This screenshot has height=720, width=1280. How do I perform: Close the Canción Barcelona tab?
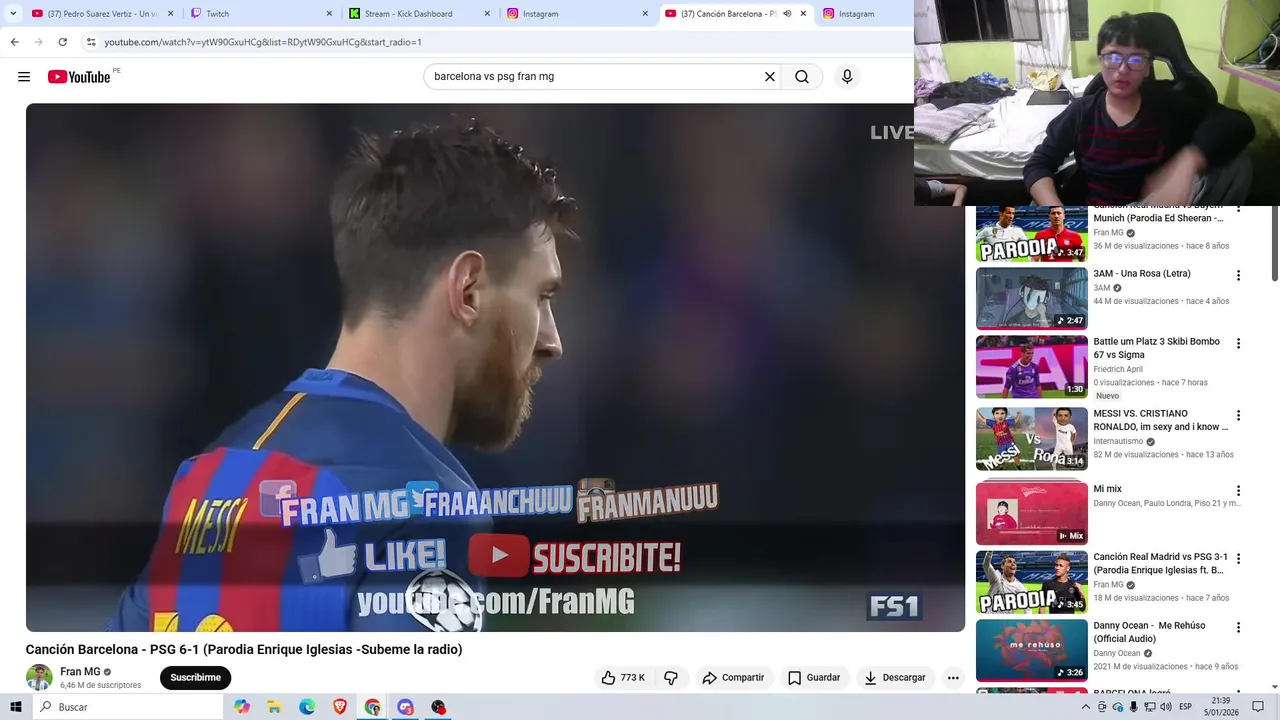(803, 14)
